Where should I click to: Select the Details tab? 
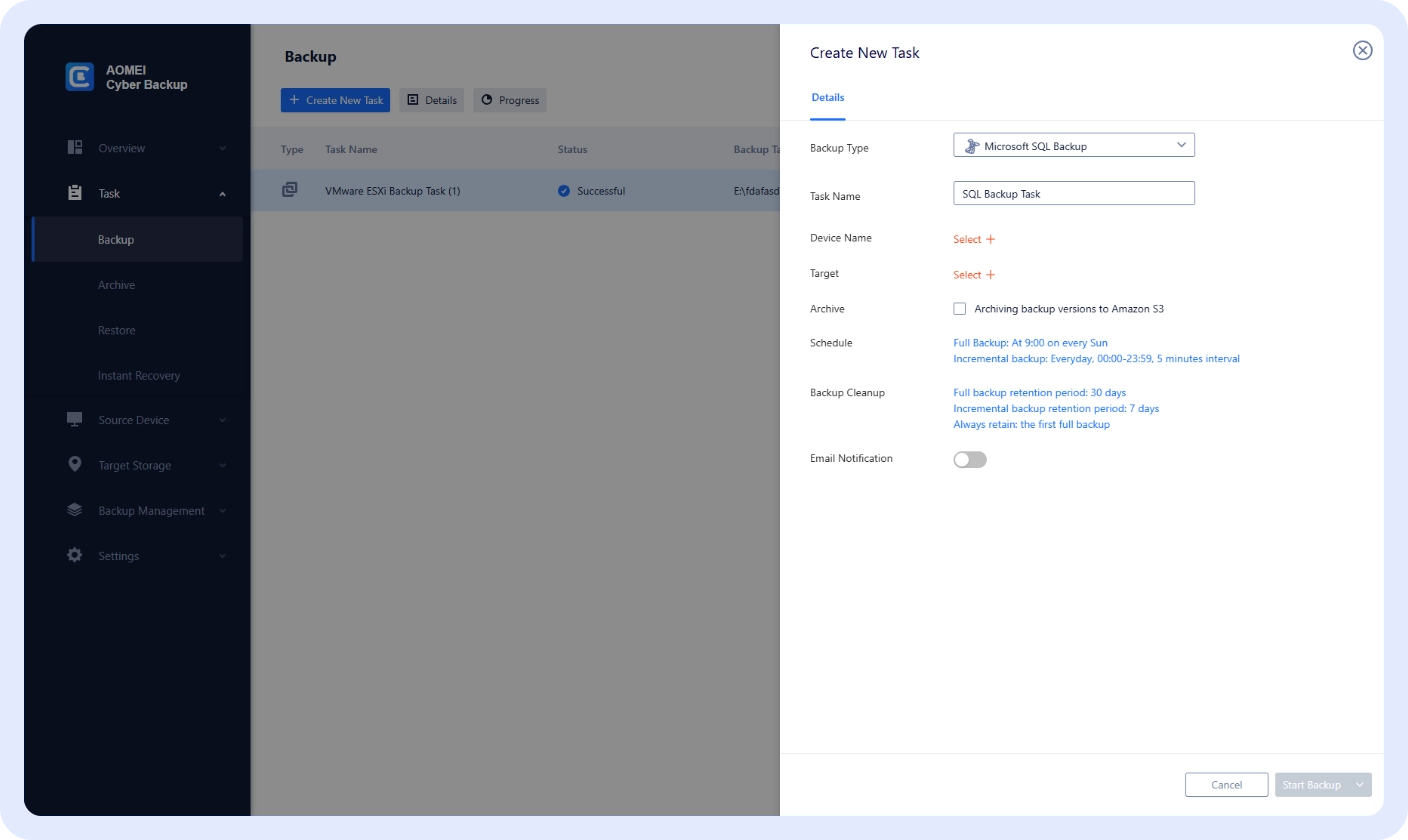click(x=828, y=98)
